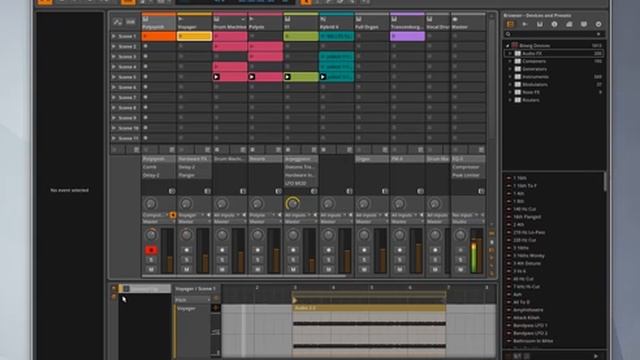Viewport: 640px width, 360px height.
Task: Launch Scene 6 with its play triangle
Action: (114, 87)
